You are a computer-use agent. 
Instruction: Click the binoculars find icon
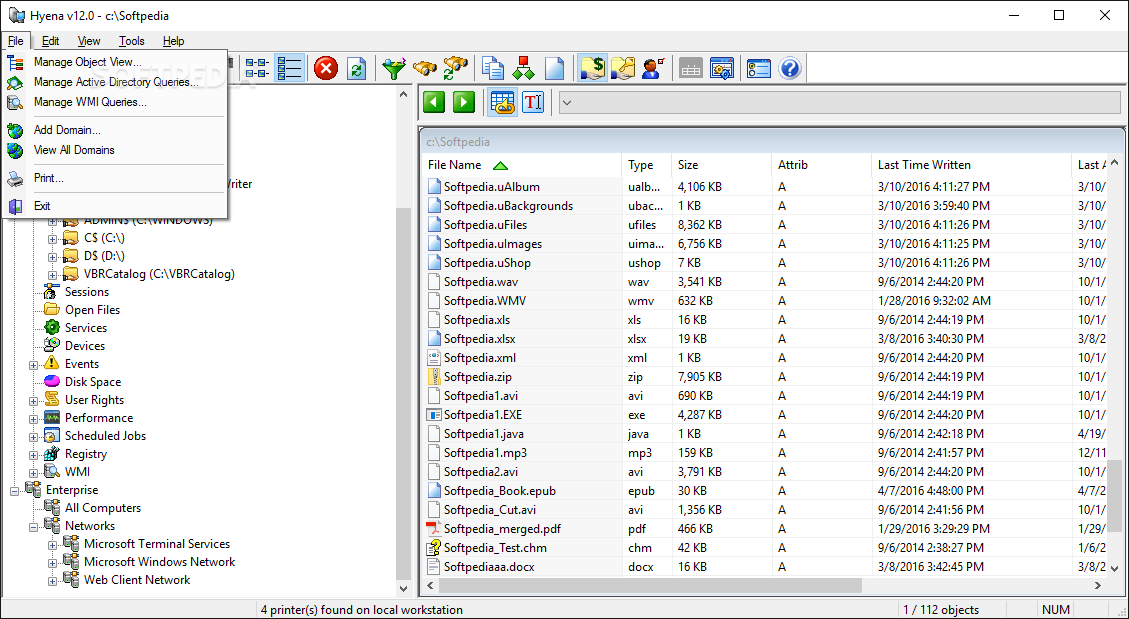click(x=425, y=68)
